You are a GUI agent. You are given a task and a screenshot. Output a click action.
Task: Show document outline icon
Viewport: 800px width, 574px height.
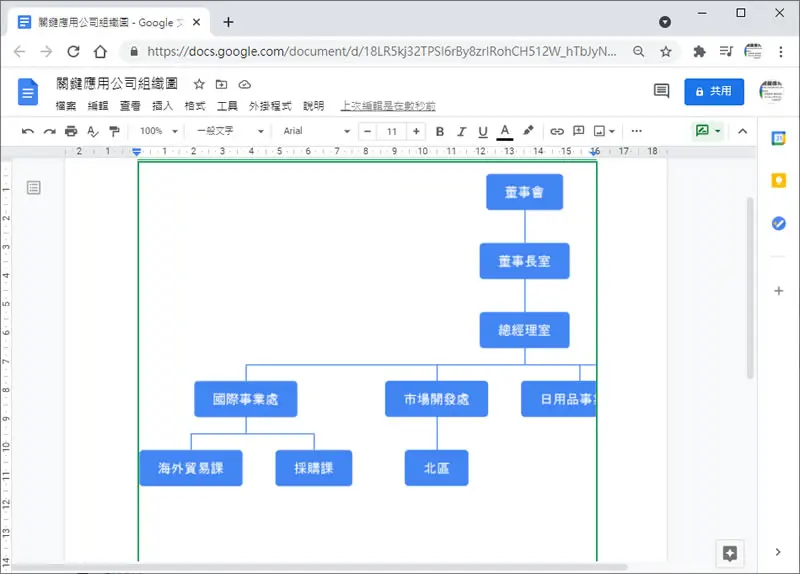point(34,188)
